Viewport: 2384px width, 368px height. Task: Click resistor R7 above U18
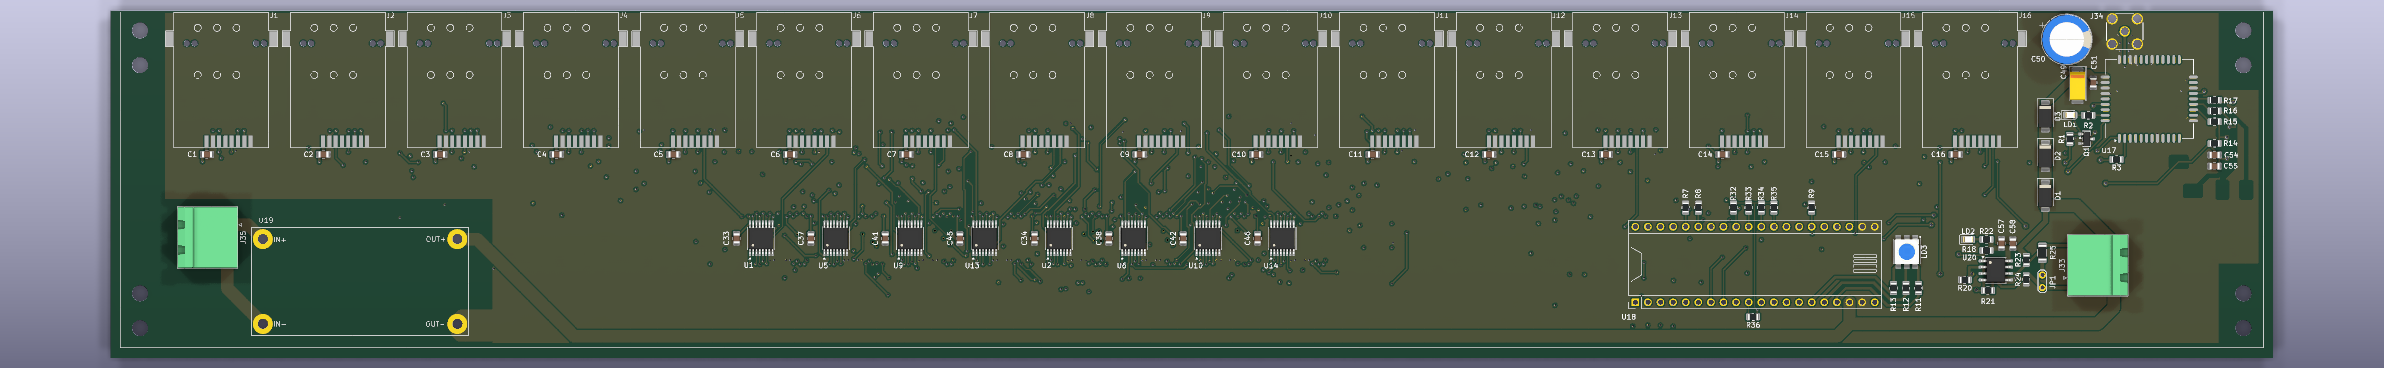[1685, 209]
